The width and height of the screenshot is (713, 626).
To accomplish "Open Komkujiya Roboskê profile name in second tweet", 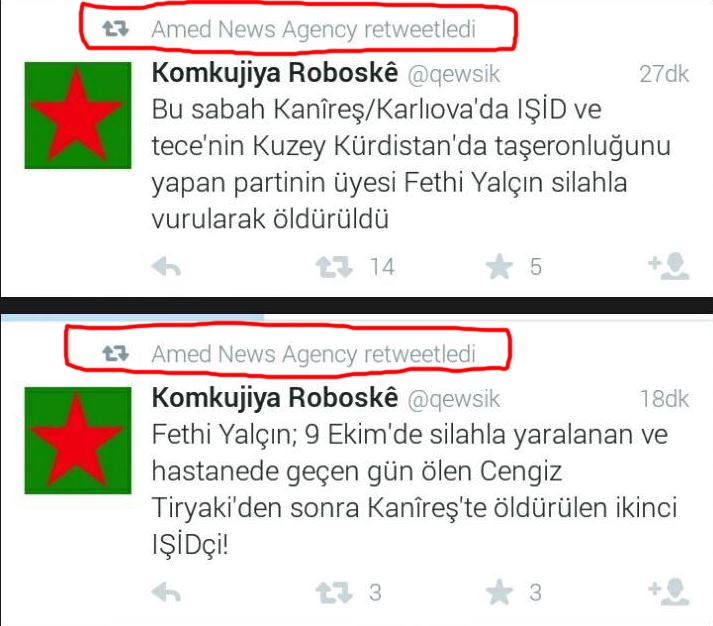I will (275, 398).
